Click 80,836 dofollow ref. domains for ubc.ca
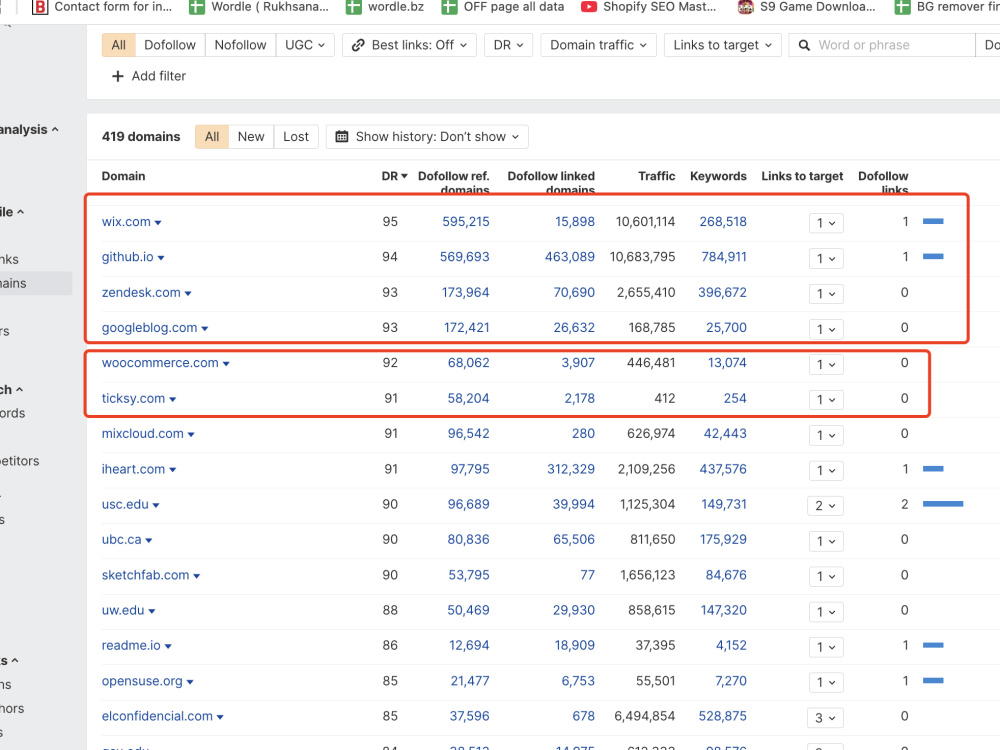 [468, 540]
